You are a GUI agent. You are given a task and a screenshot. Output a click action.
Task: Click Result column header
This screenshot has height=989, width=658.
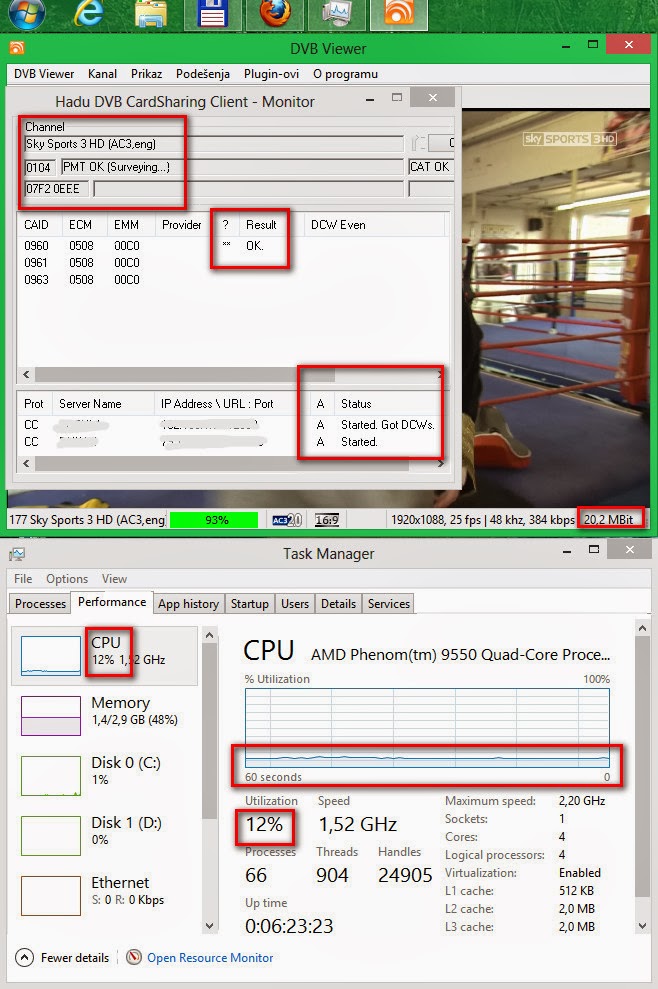click(x=261, y=225)
